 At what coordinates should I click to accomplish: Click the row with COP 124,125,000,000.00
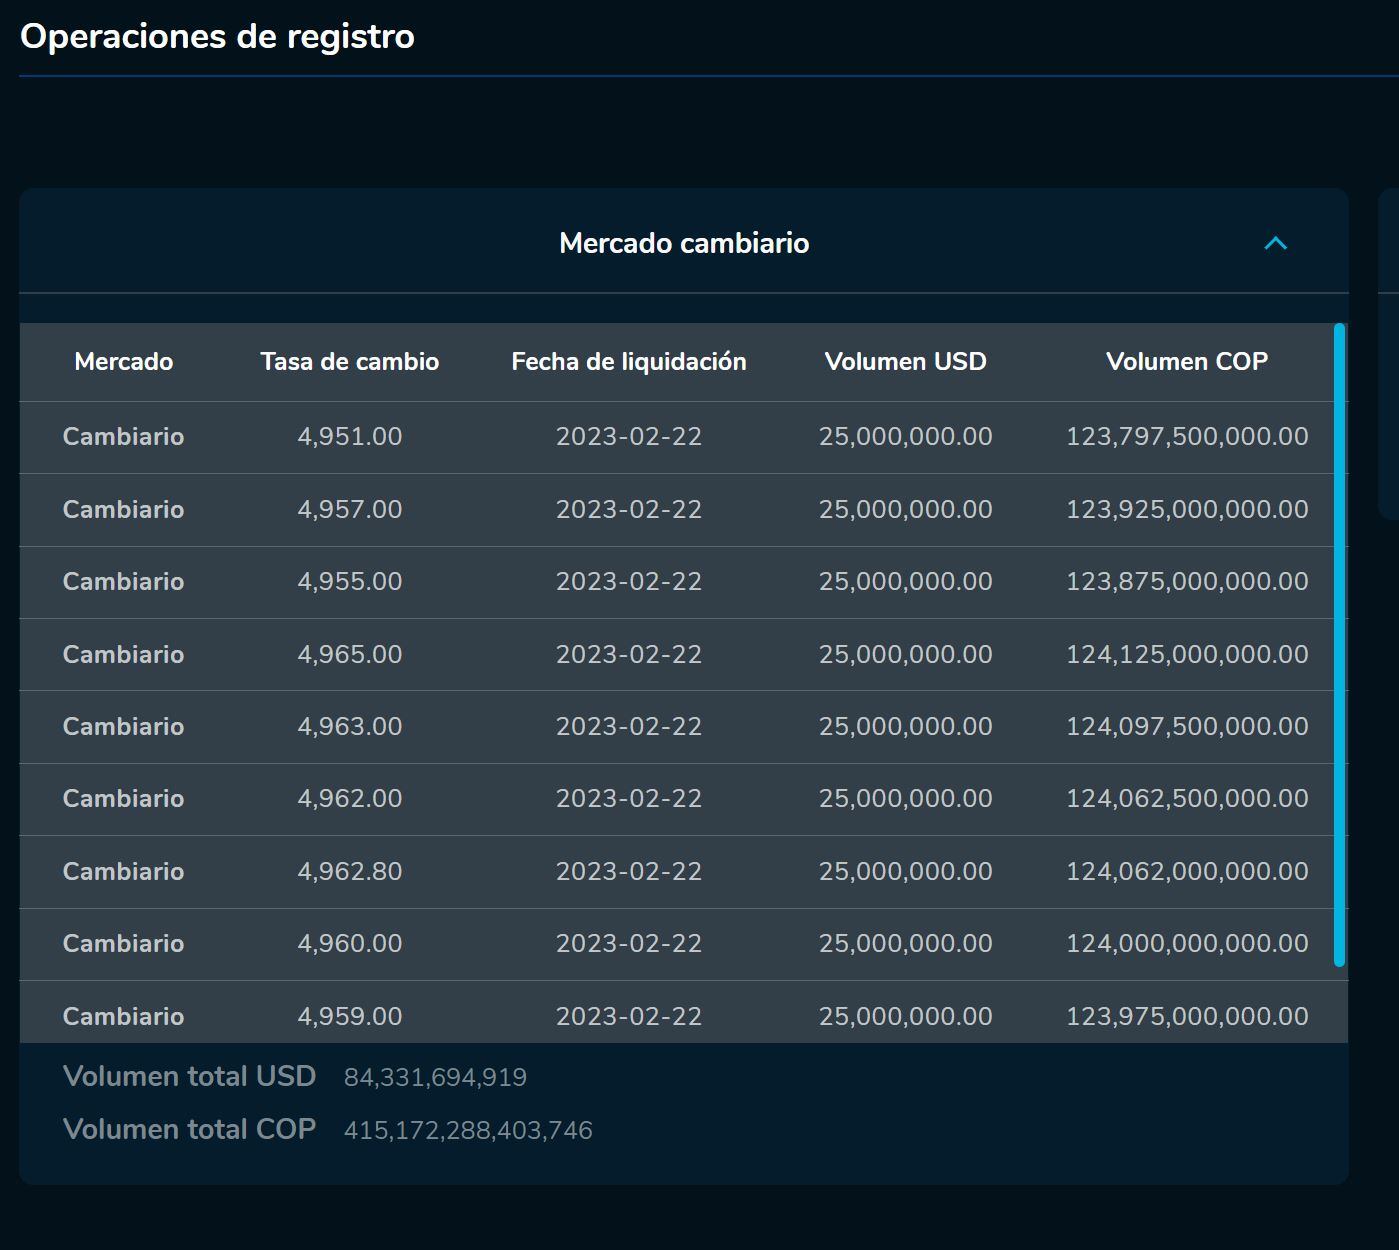pyautogui.click(x=1187, y=654)
